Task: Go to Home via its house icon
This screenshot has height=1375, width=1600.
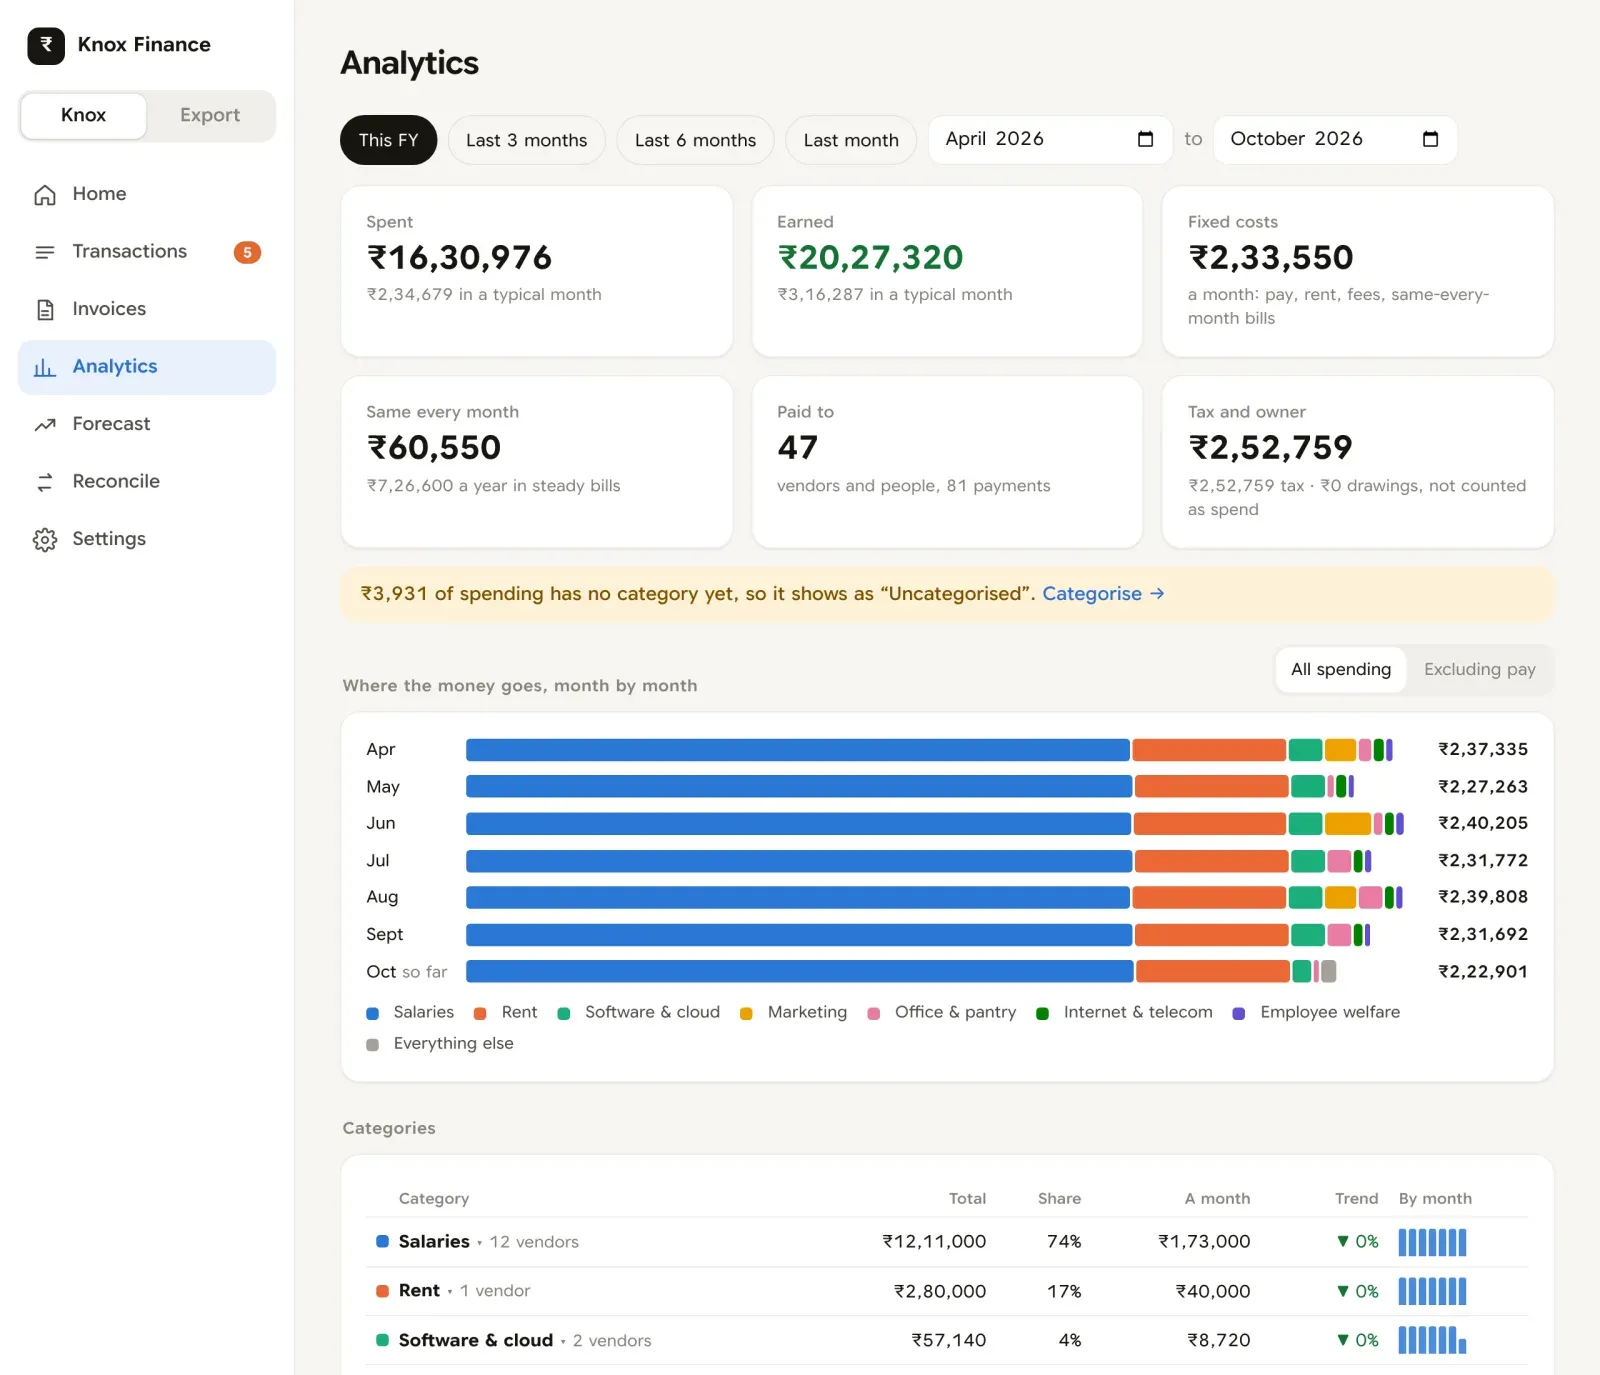Action: (x=45, y=195)
